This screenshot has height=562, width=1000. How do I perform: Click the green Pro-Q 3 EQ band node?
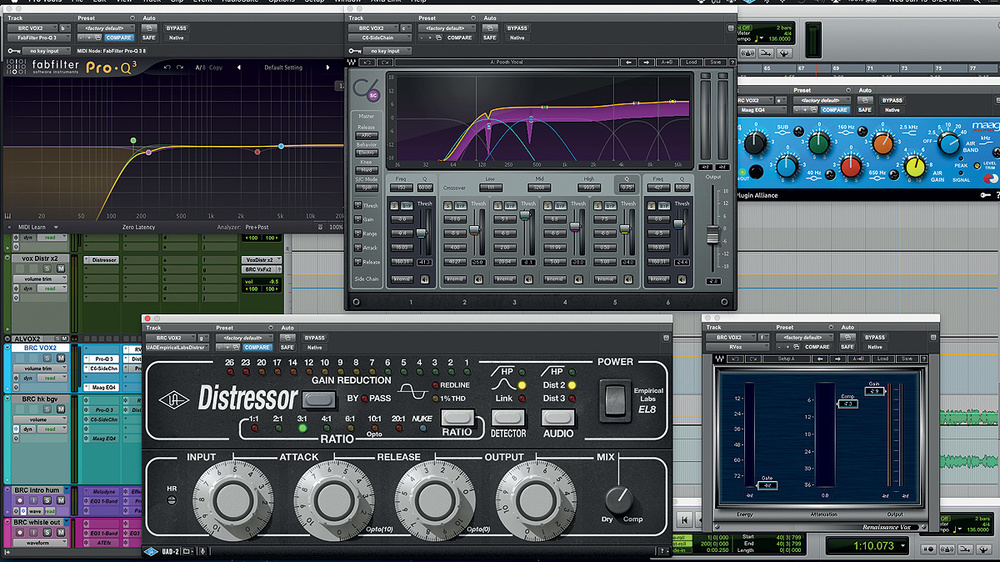(133, 140)
